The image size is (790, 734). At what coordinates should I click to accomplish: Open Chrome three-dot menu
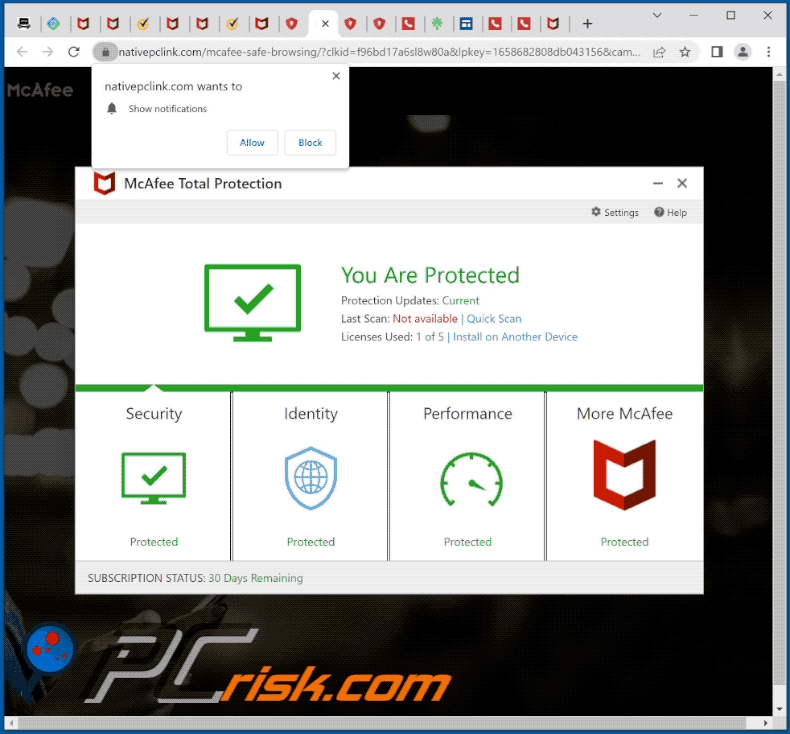[x=768, y=52]
